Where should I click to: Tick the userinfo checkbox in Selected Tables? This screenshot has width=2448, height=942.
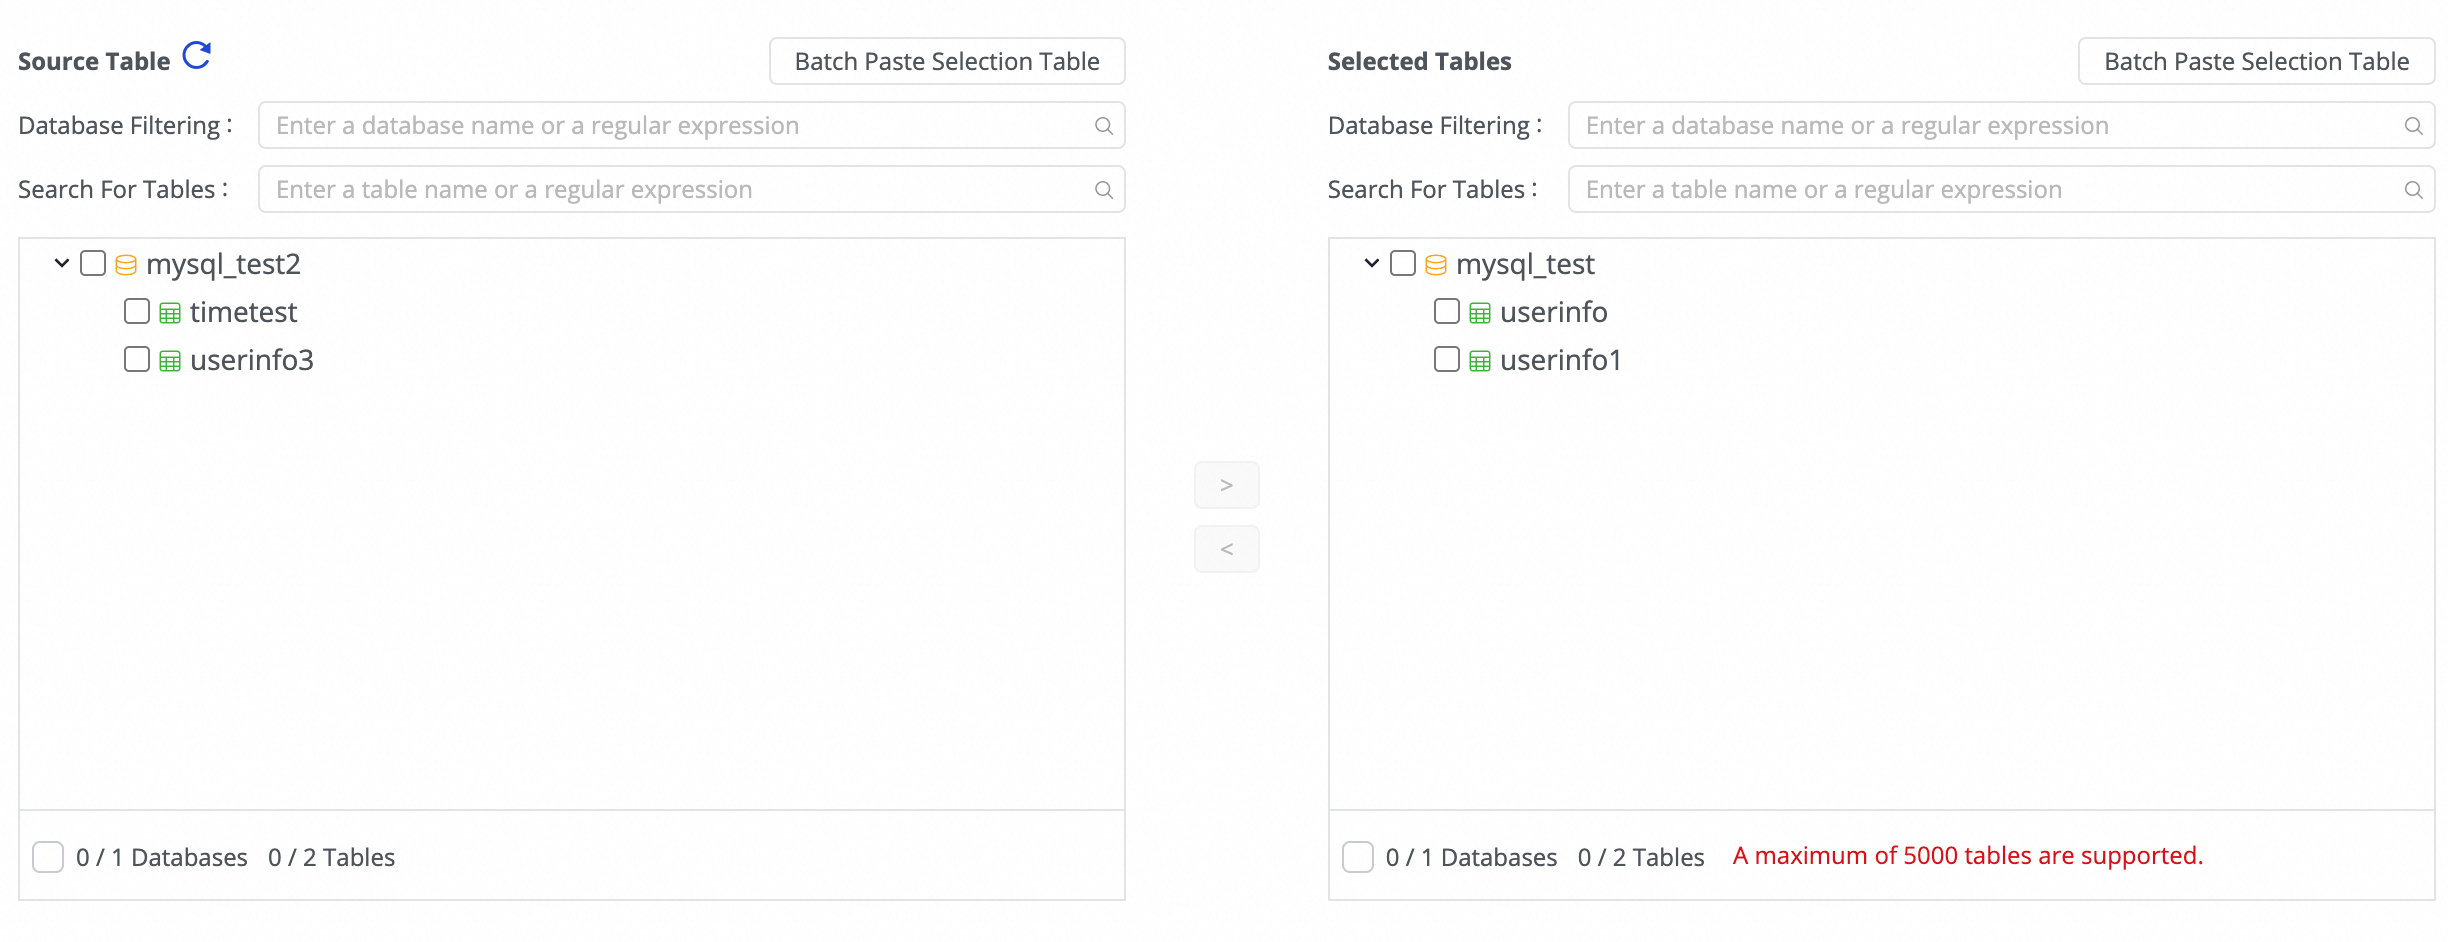click(x=1447, y=312)
